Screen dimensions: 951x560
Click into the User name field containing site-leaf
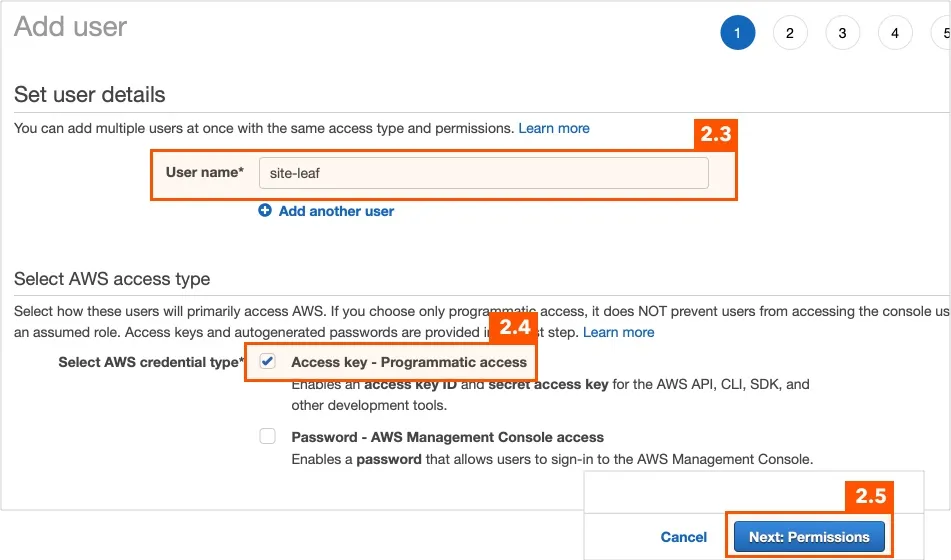coord(483,173)
